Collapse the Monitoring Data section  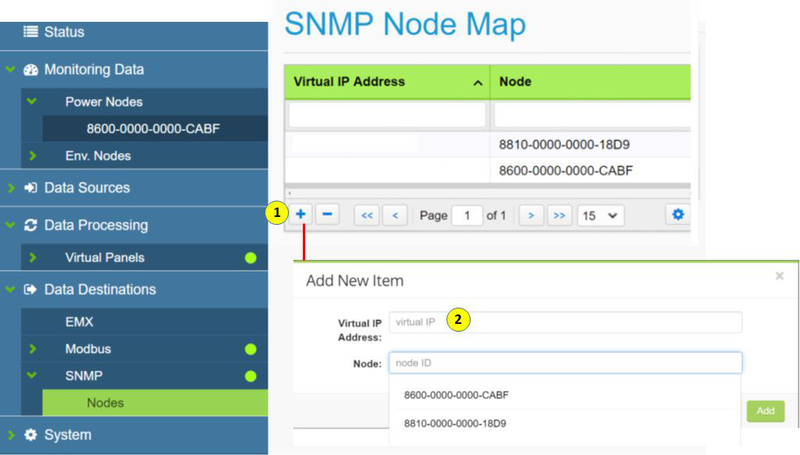[x=10, y=70]
